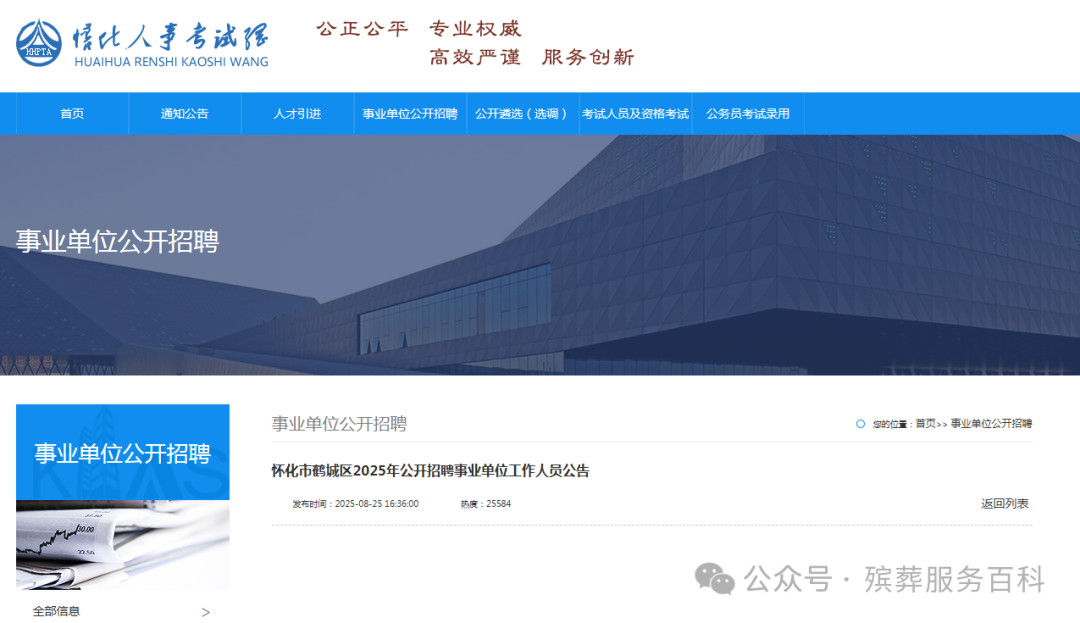Open the 首页 navigation tab
Screen dimensions: 1080x623
pyautogui.click(x=72, y=114)
